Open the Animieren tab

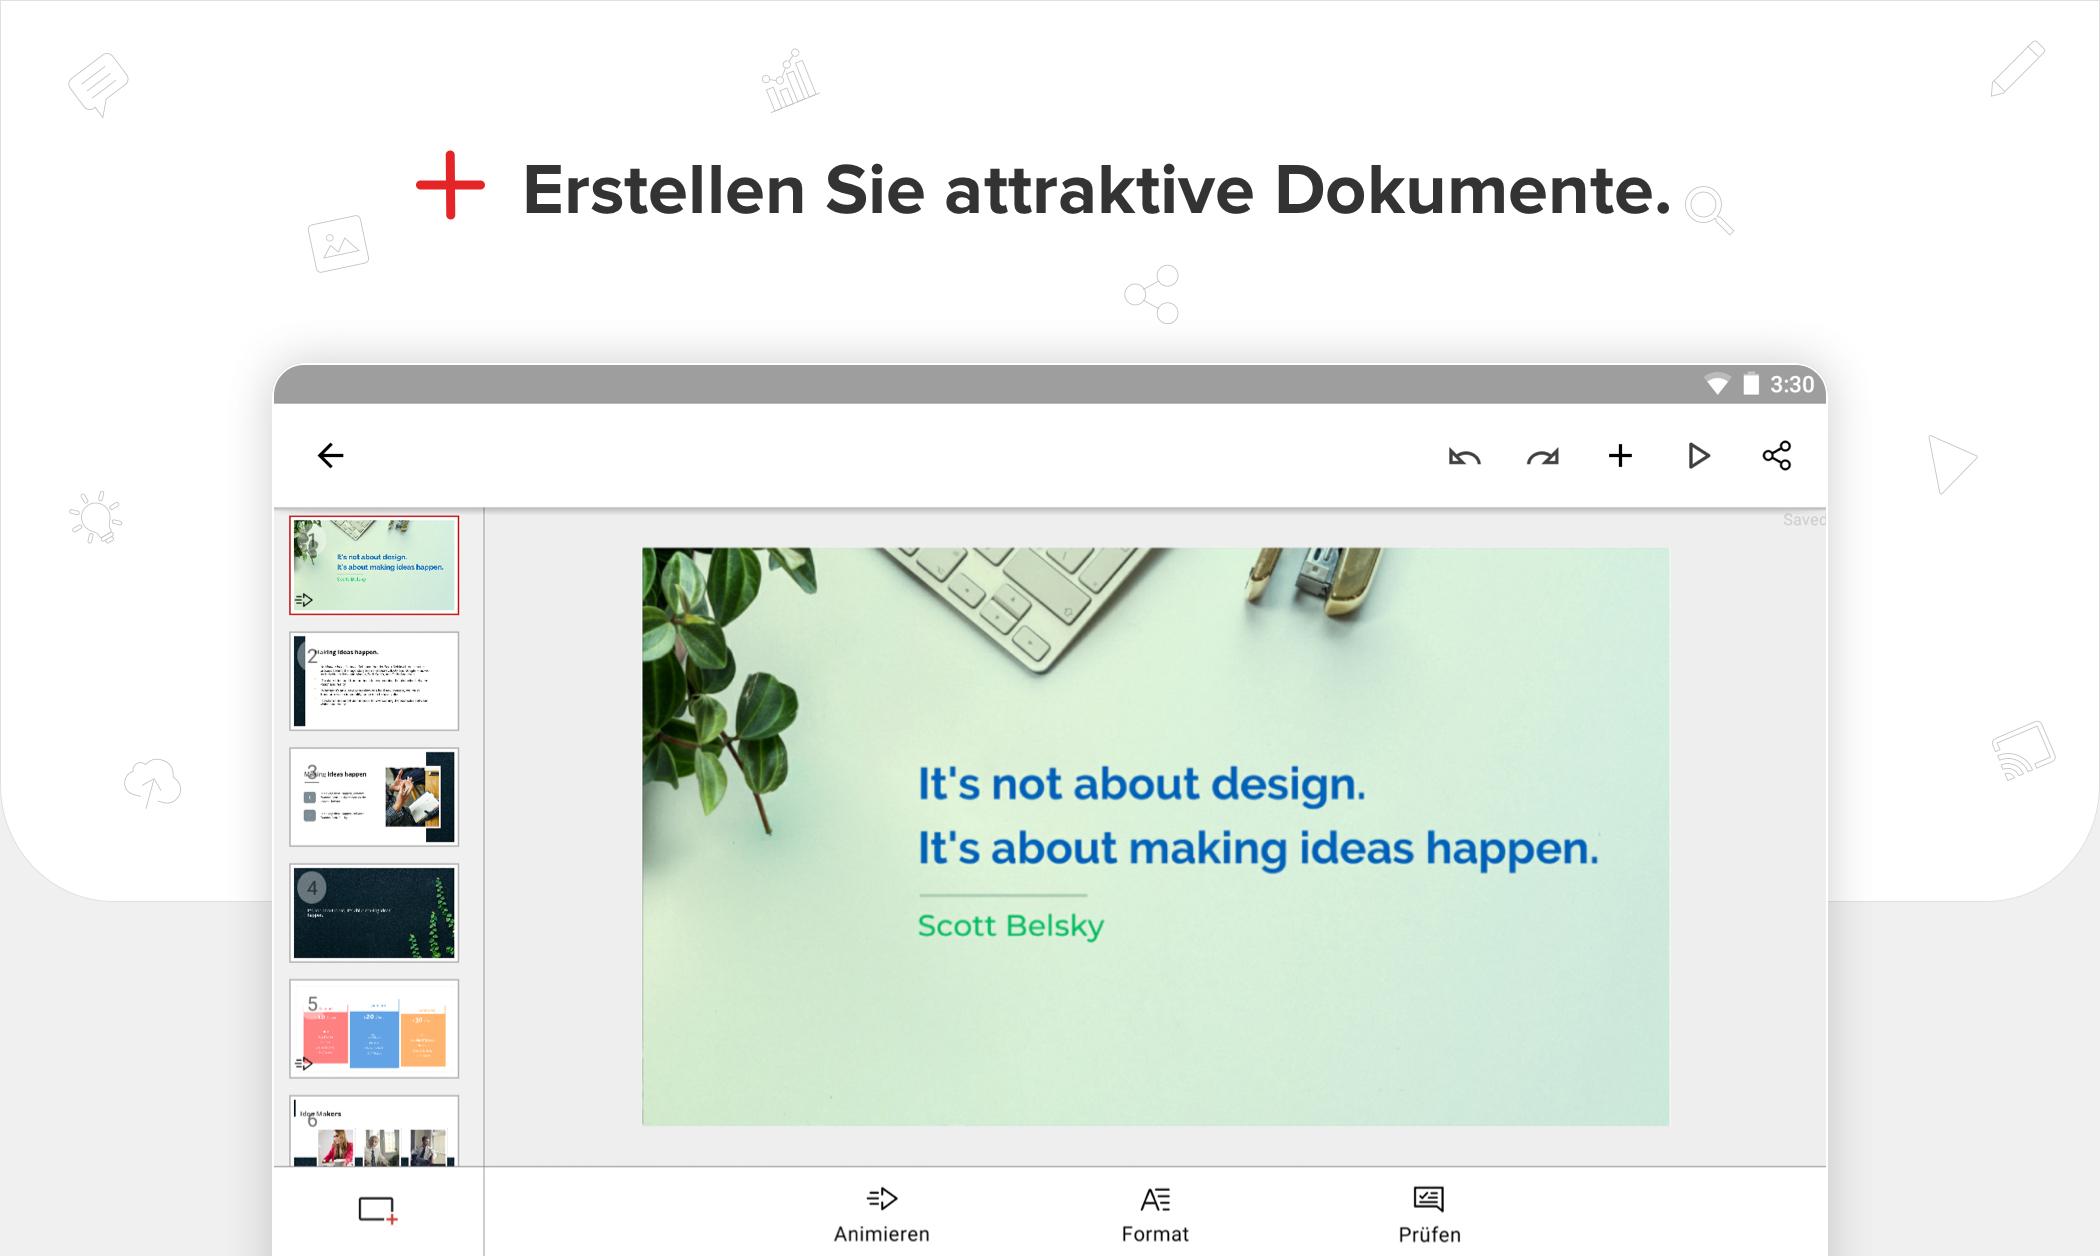(x=882, y=1214)
